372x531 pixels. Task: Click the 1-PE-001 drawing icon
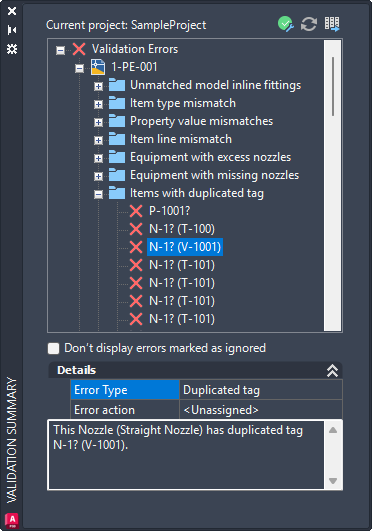point(98,67)
